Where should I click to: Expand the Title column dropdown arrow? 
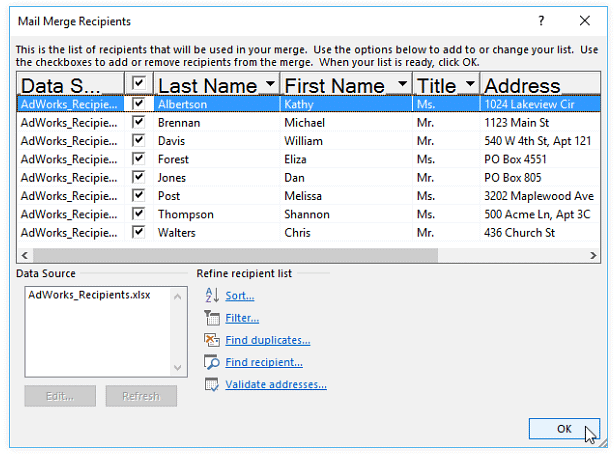click(x=468, y=85)
